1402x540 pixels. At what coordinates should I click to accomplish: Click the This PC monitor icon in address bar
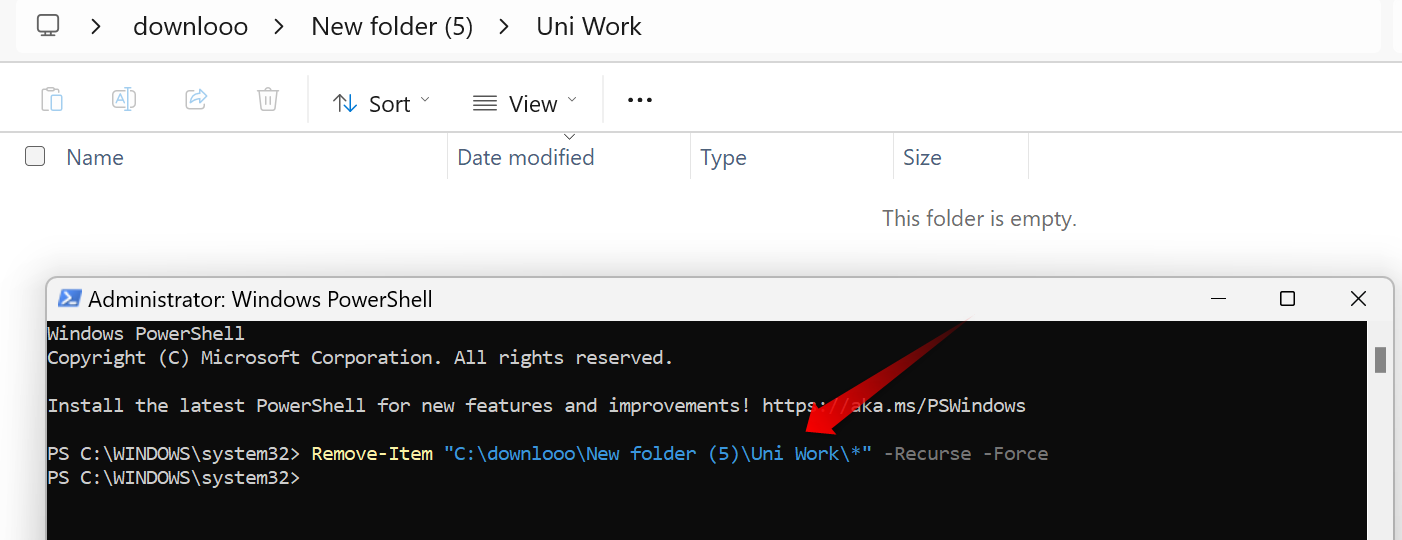point(48,25)
